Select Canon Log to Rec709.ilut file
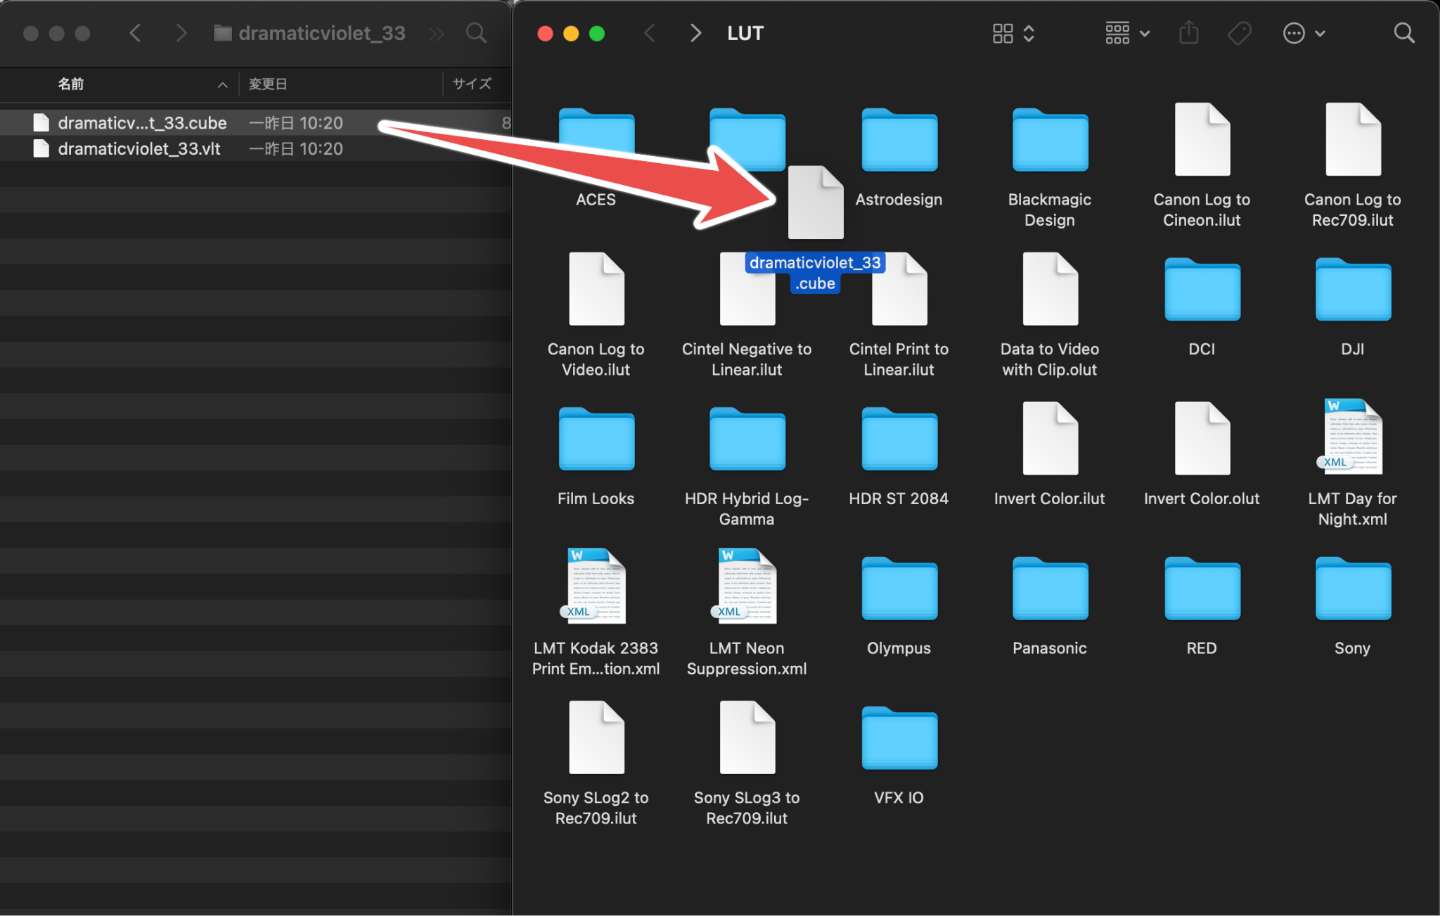Viewport: 1440px width, 916px height. pyautogui.click(x=1353, y=140)
